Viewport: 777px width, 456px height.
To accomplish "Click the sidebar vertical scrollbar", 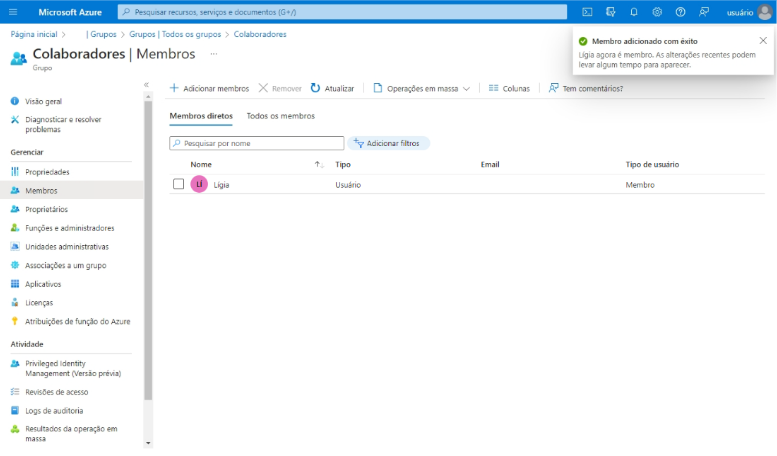I will point(148,250).
